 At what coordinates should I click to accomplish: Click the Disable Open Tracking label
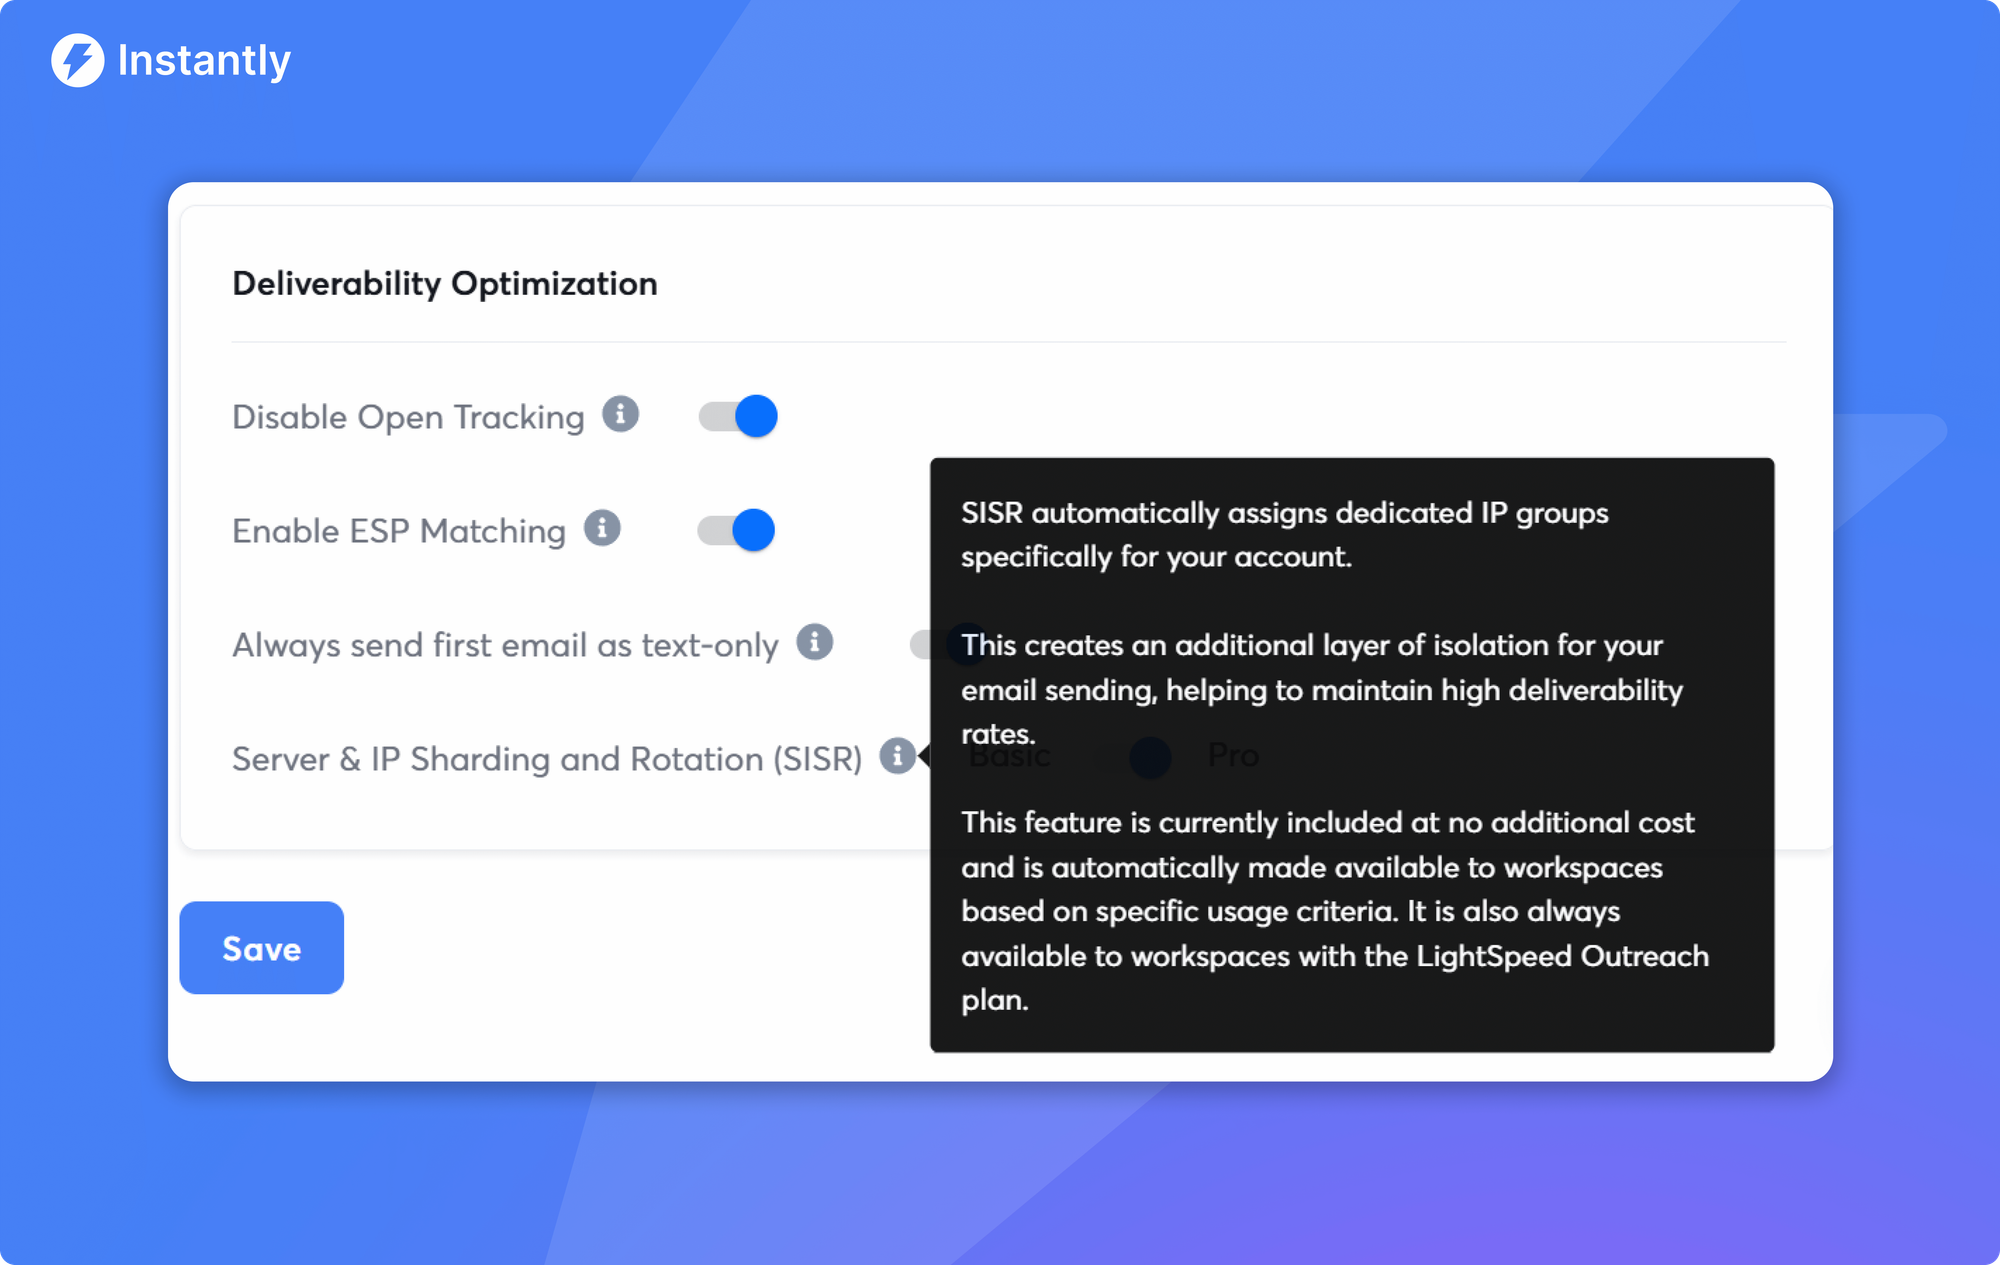[407, 417]
